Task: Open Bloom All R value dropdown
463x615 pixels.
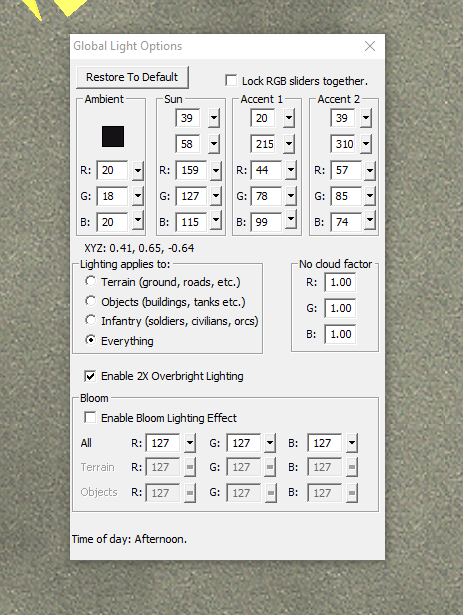Action: click(190, 443)
